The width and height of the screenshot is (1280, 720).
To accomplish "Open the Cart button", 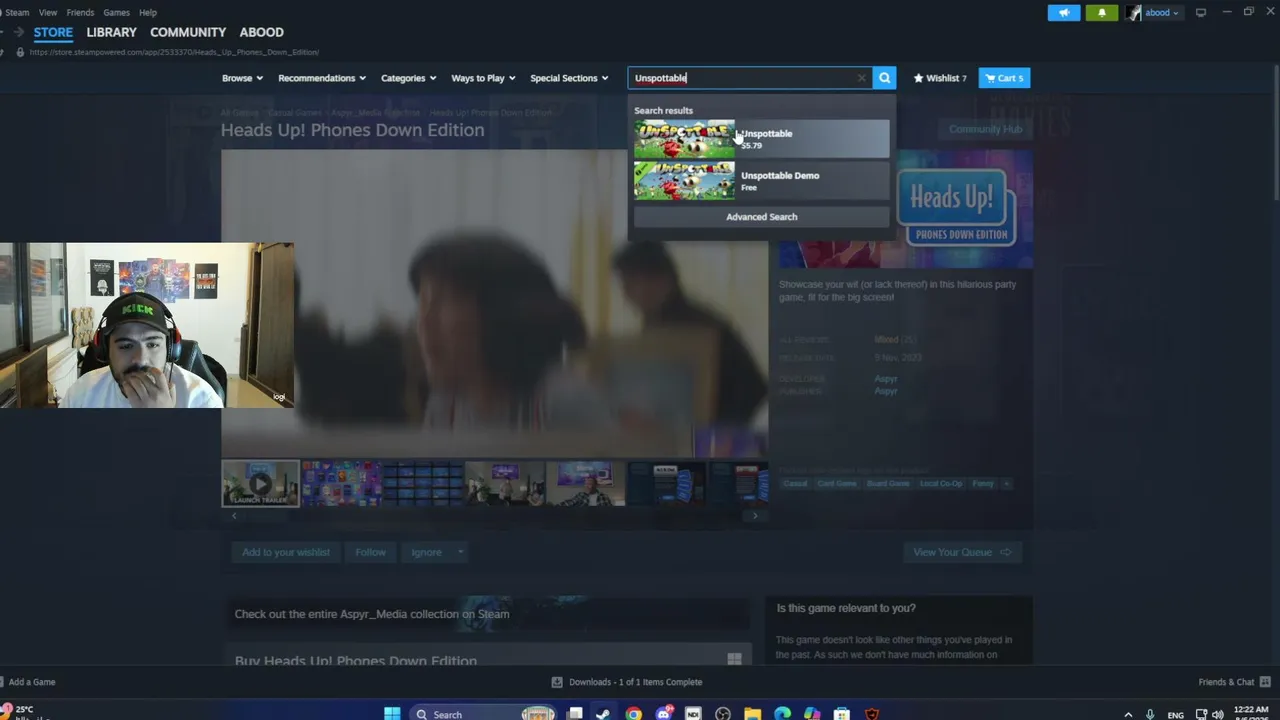I will [x=1004, y=78].
